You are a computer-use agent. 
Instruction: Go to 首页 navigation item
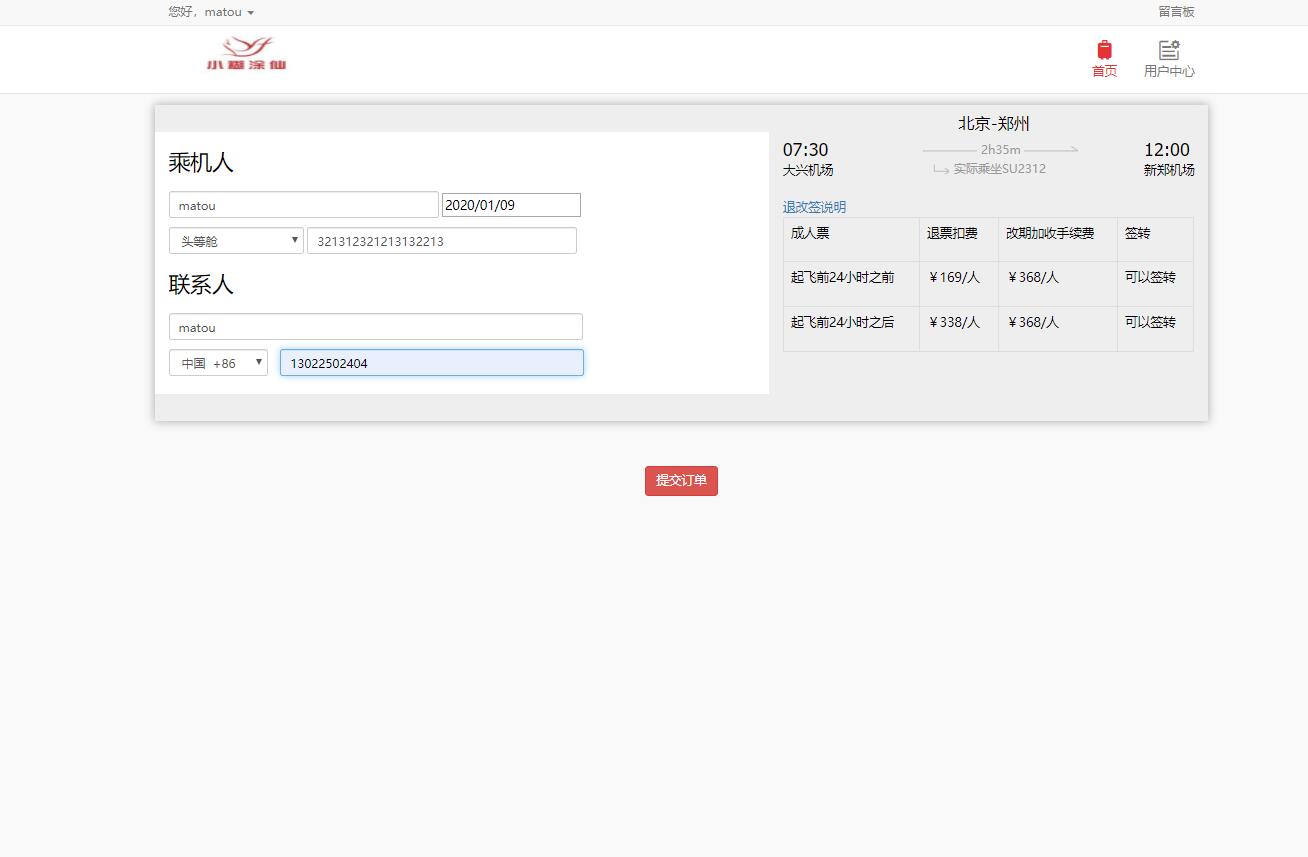pyautogui.click(x=1104, y=71)
